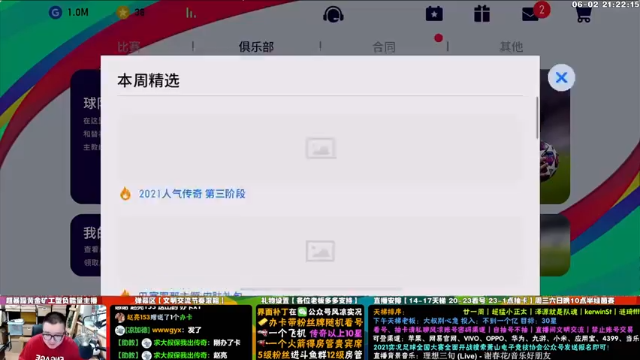
Task: Open the 2021人气传奇 第三阶段 link
Action: tap(192, 194)
